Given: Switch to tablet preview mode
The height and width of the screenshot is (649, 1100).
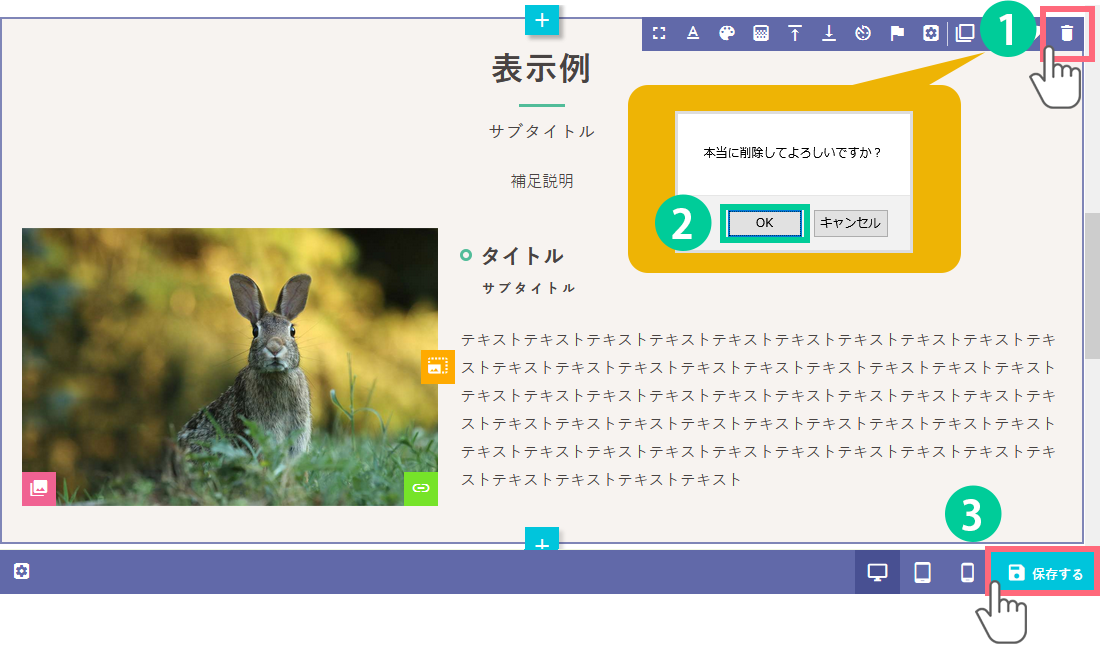Looking at the screenshot, I should [x=923, y=573].
